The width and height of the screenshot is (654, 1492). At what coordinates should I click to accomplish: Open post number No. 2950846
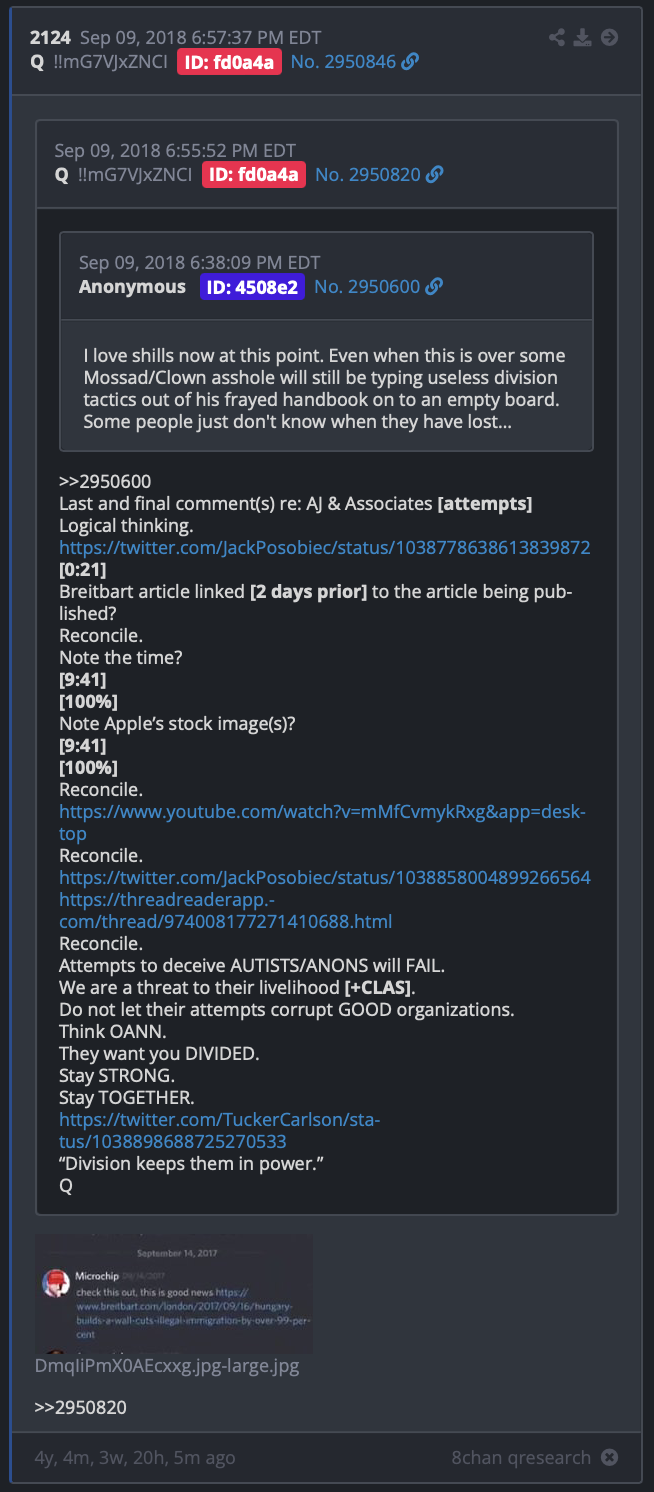343,62
